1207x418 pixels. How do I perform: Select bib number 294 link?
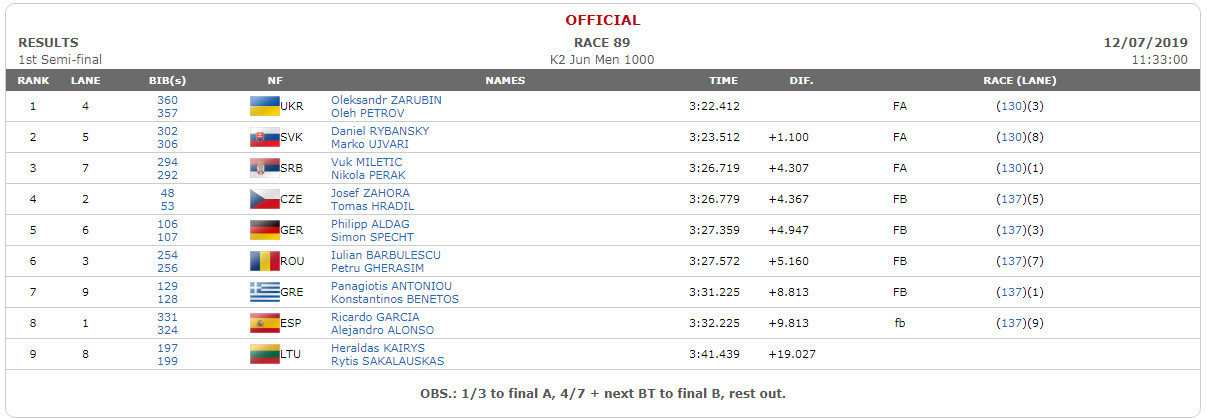pyautogui.click(x=167, y=162)
